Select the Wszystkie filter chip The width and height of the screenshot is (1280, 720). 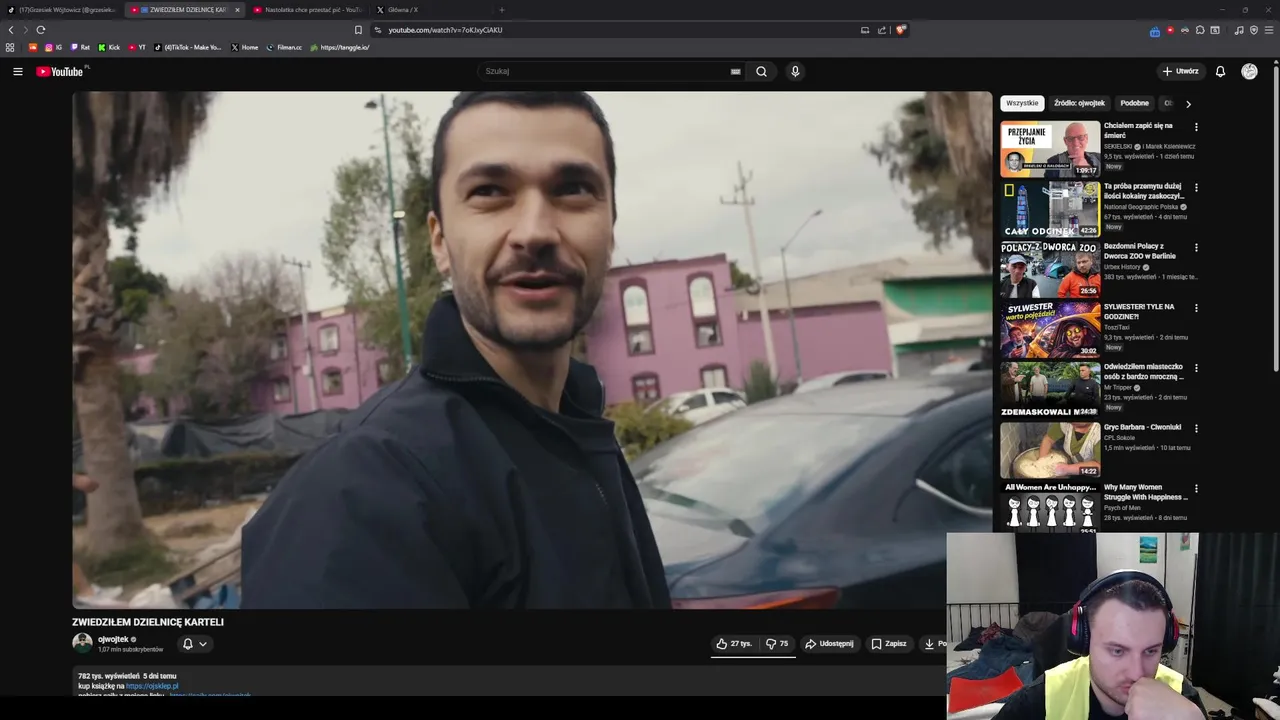[1022, 103]
